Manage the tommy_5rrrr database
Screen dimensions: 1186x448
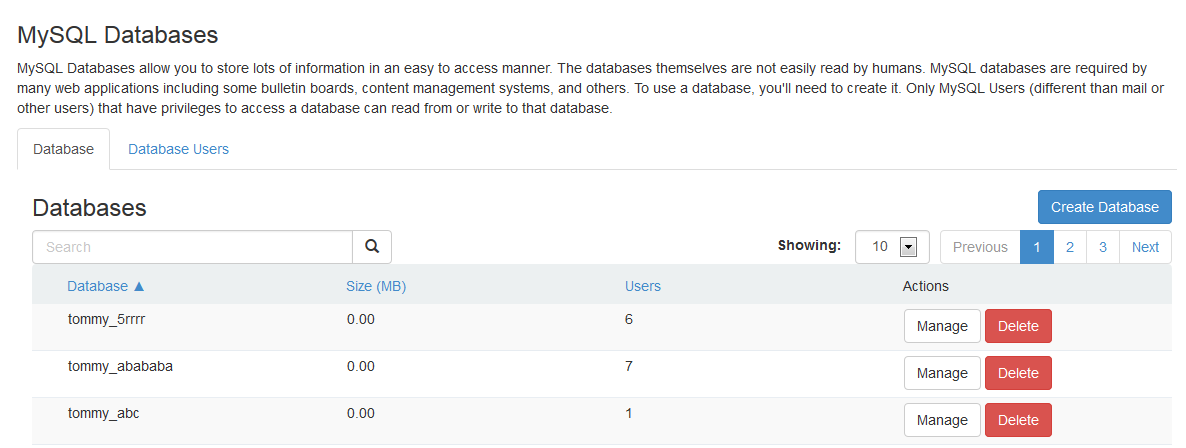tap(942, 326)
